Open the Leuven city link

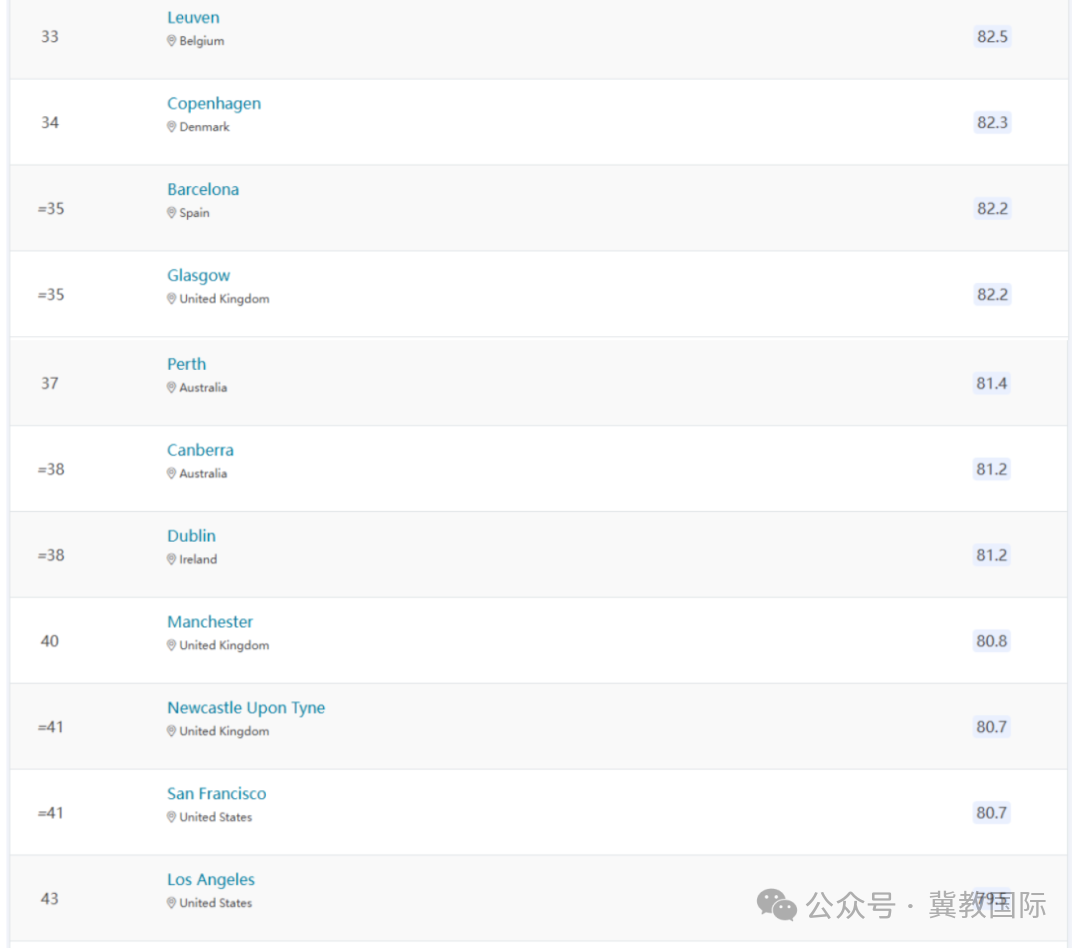point(193,18)
